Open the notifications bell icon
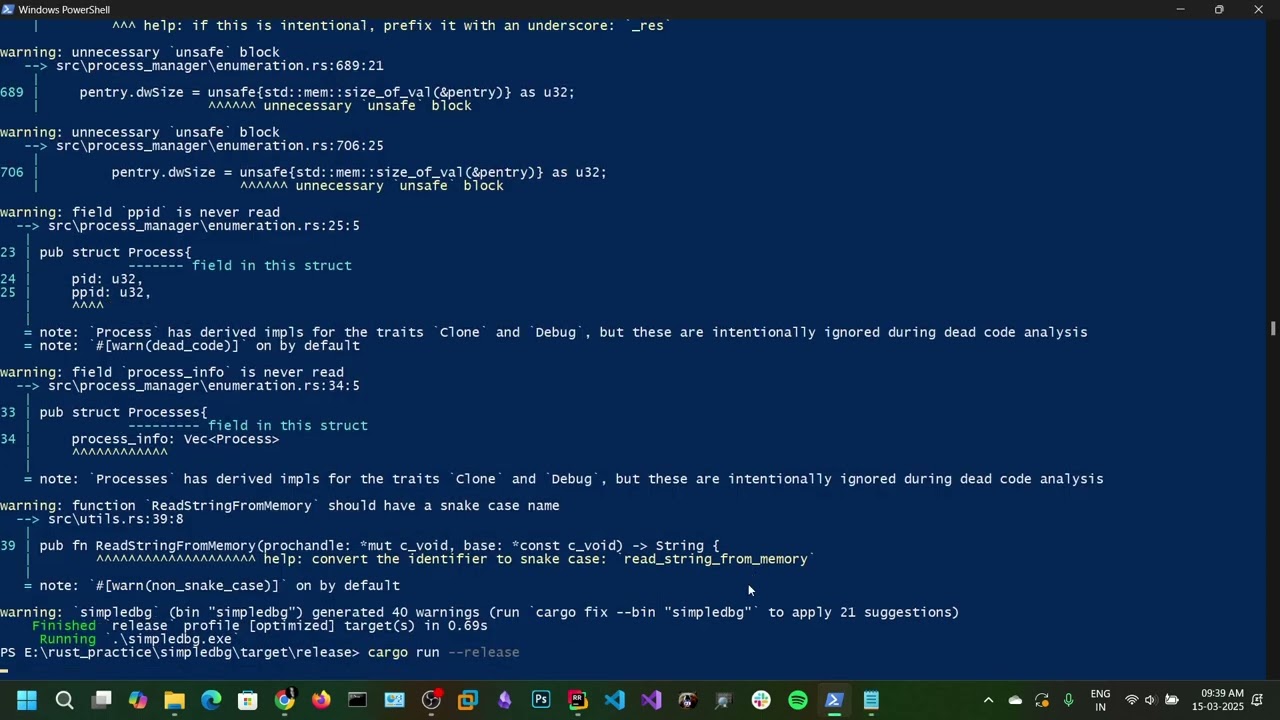 click(1258, 700)
